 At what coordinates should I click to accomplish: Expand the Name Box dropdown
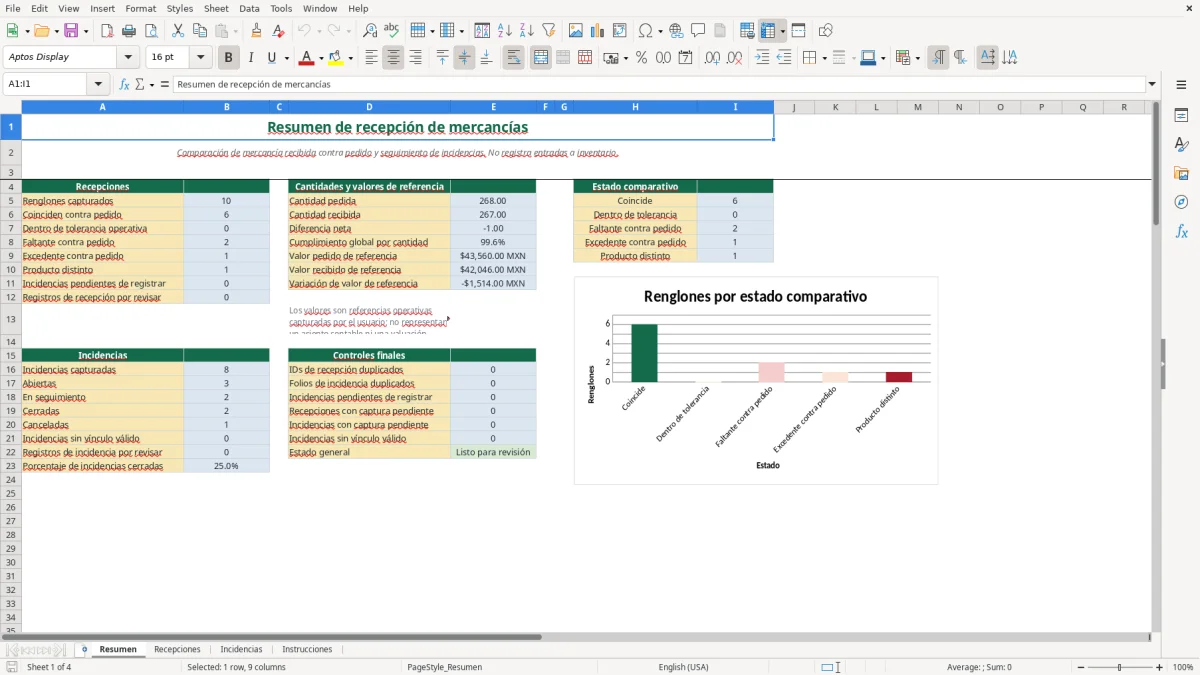tap(97, 84)
